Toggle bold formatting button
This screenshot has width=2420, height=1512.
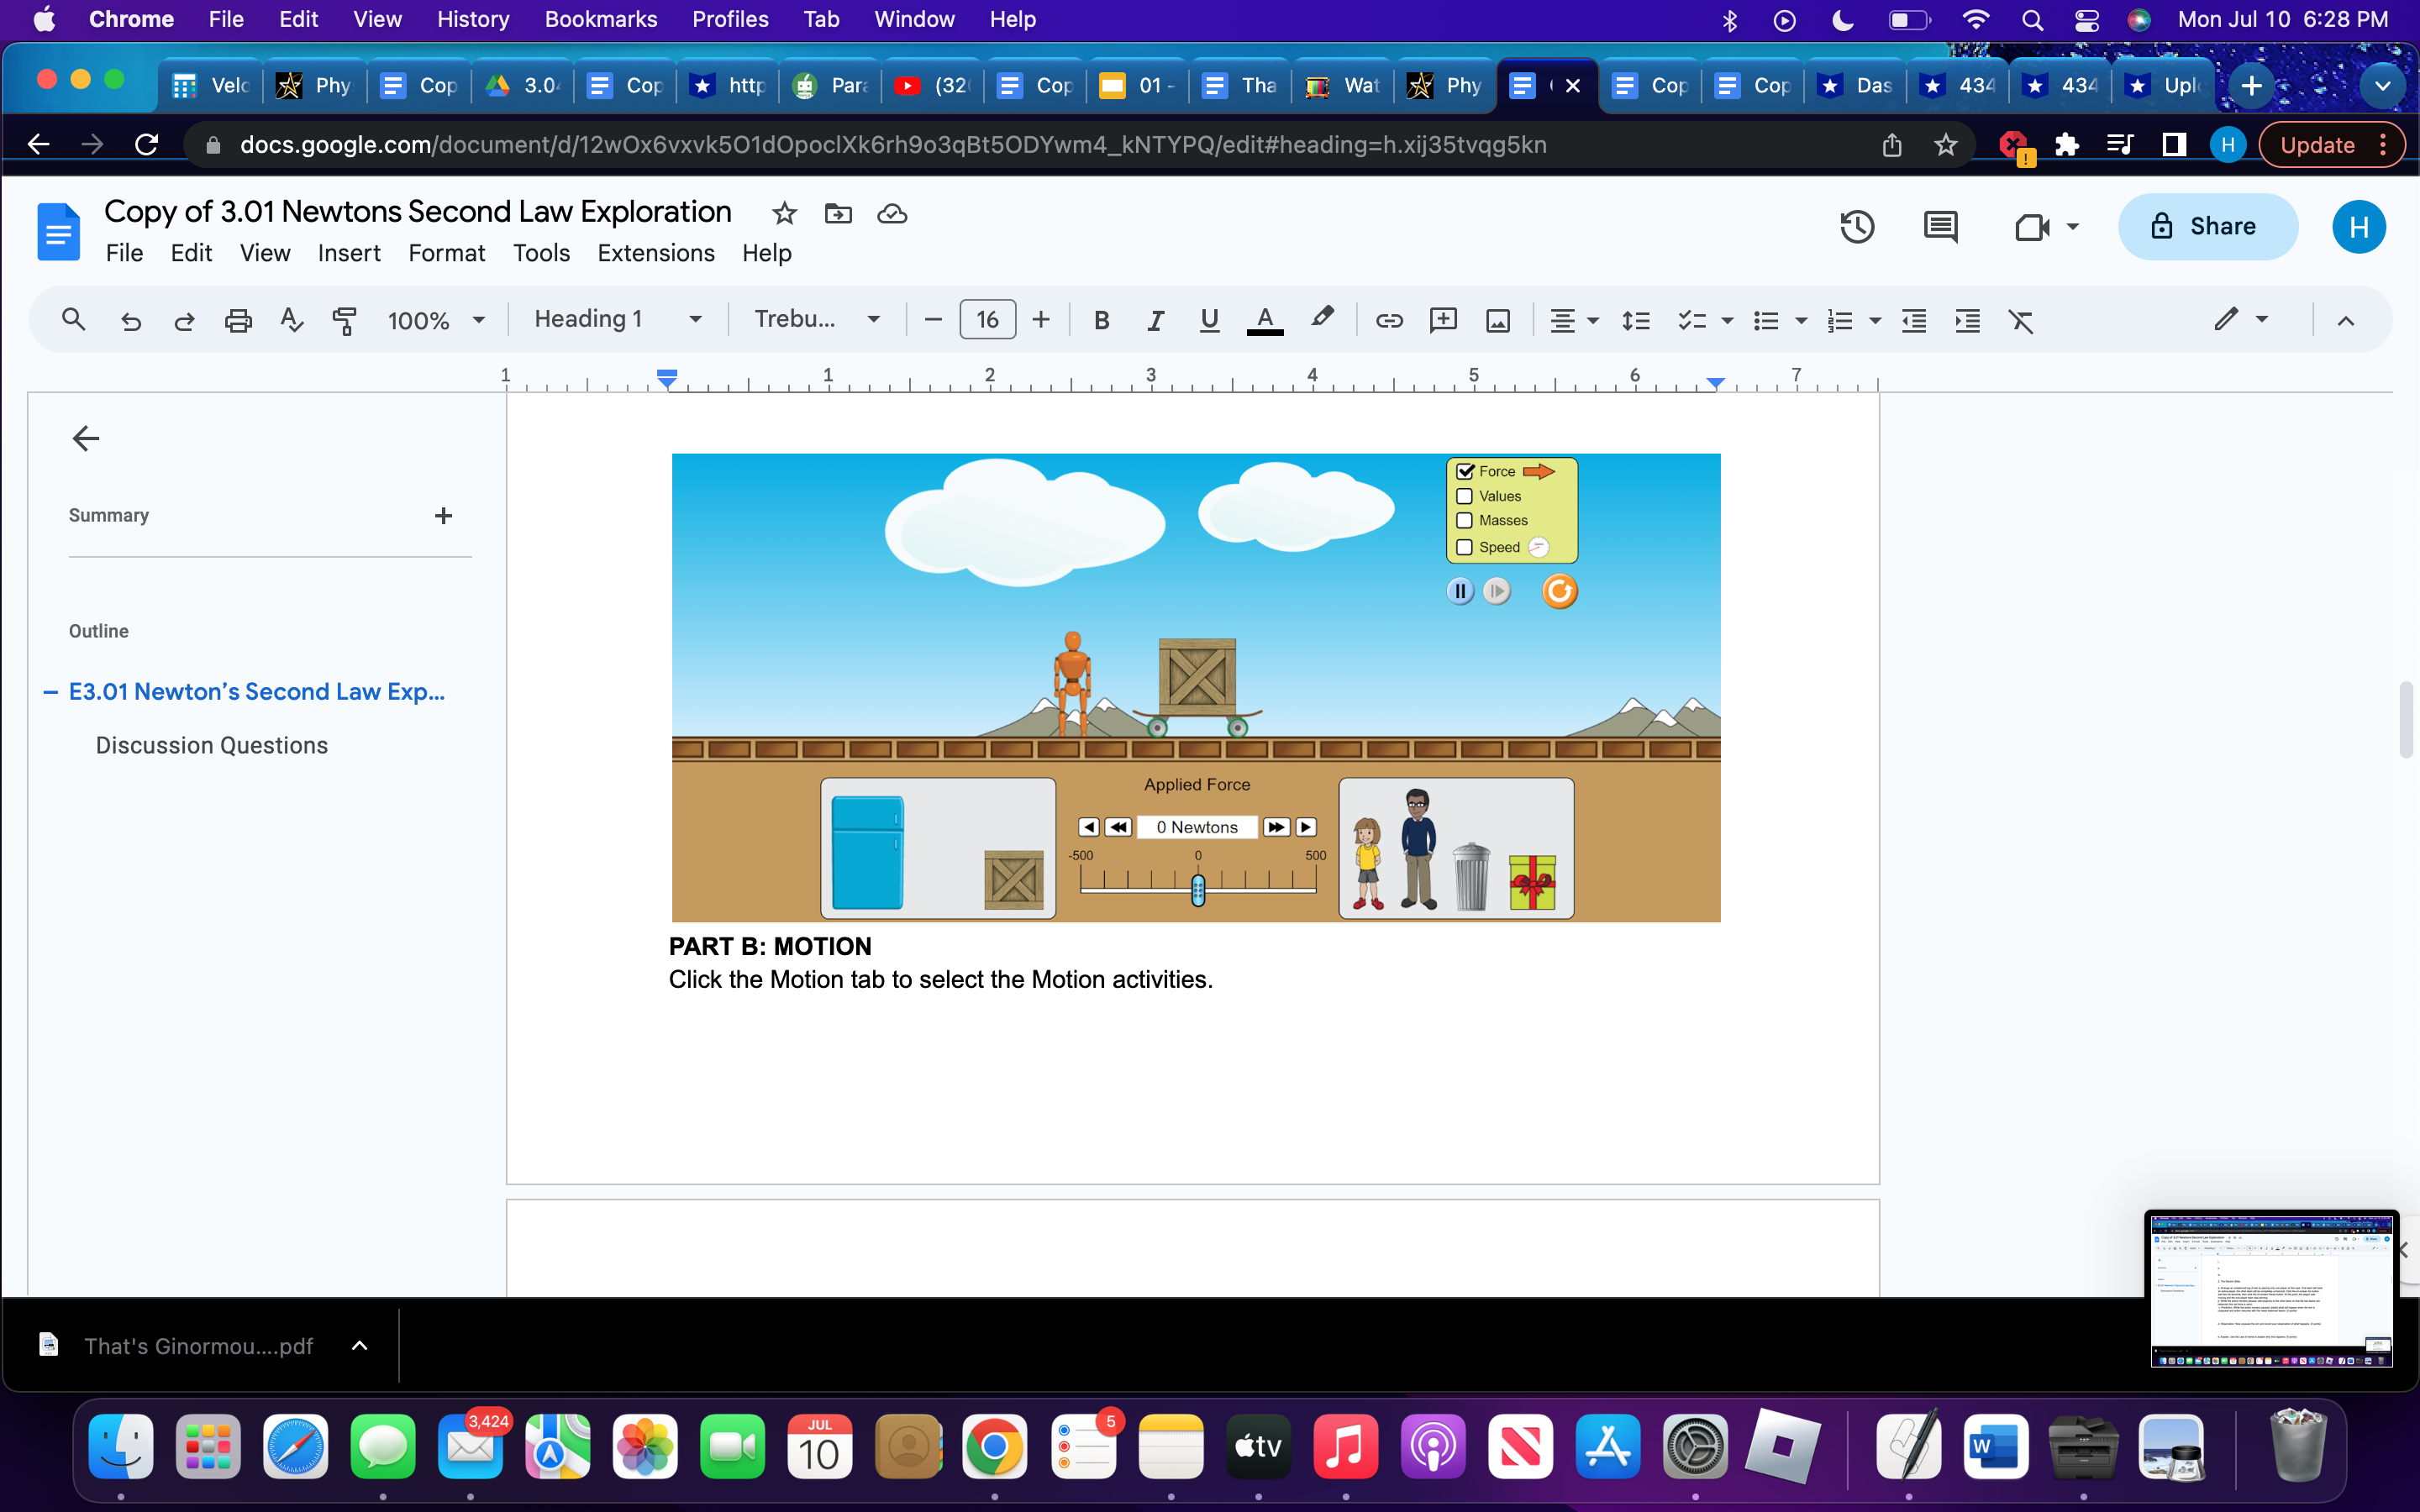point(1101,320)
